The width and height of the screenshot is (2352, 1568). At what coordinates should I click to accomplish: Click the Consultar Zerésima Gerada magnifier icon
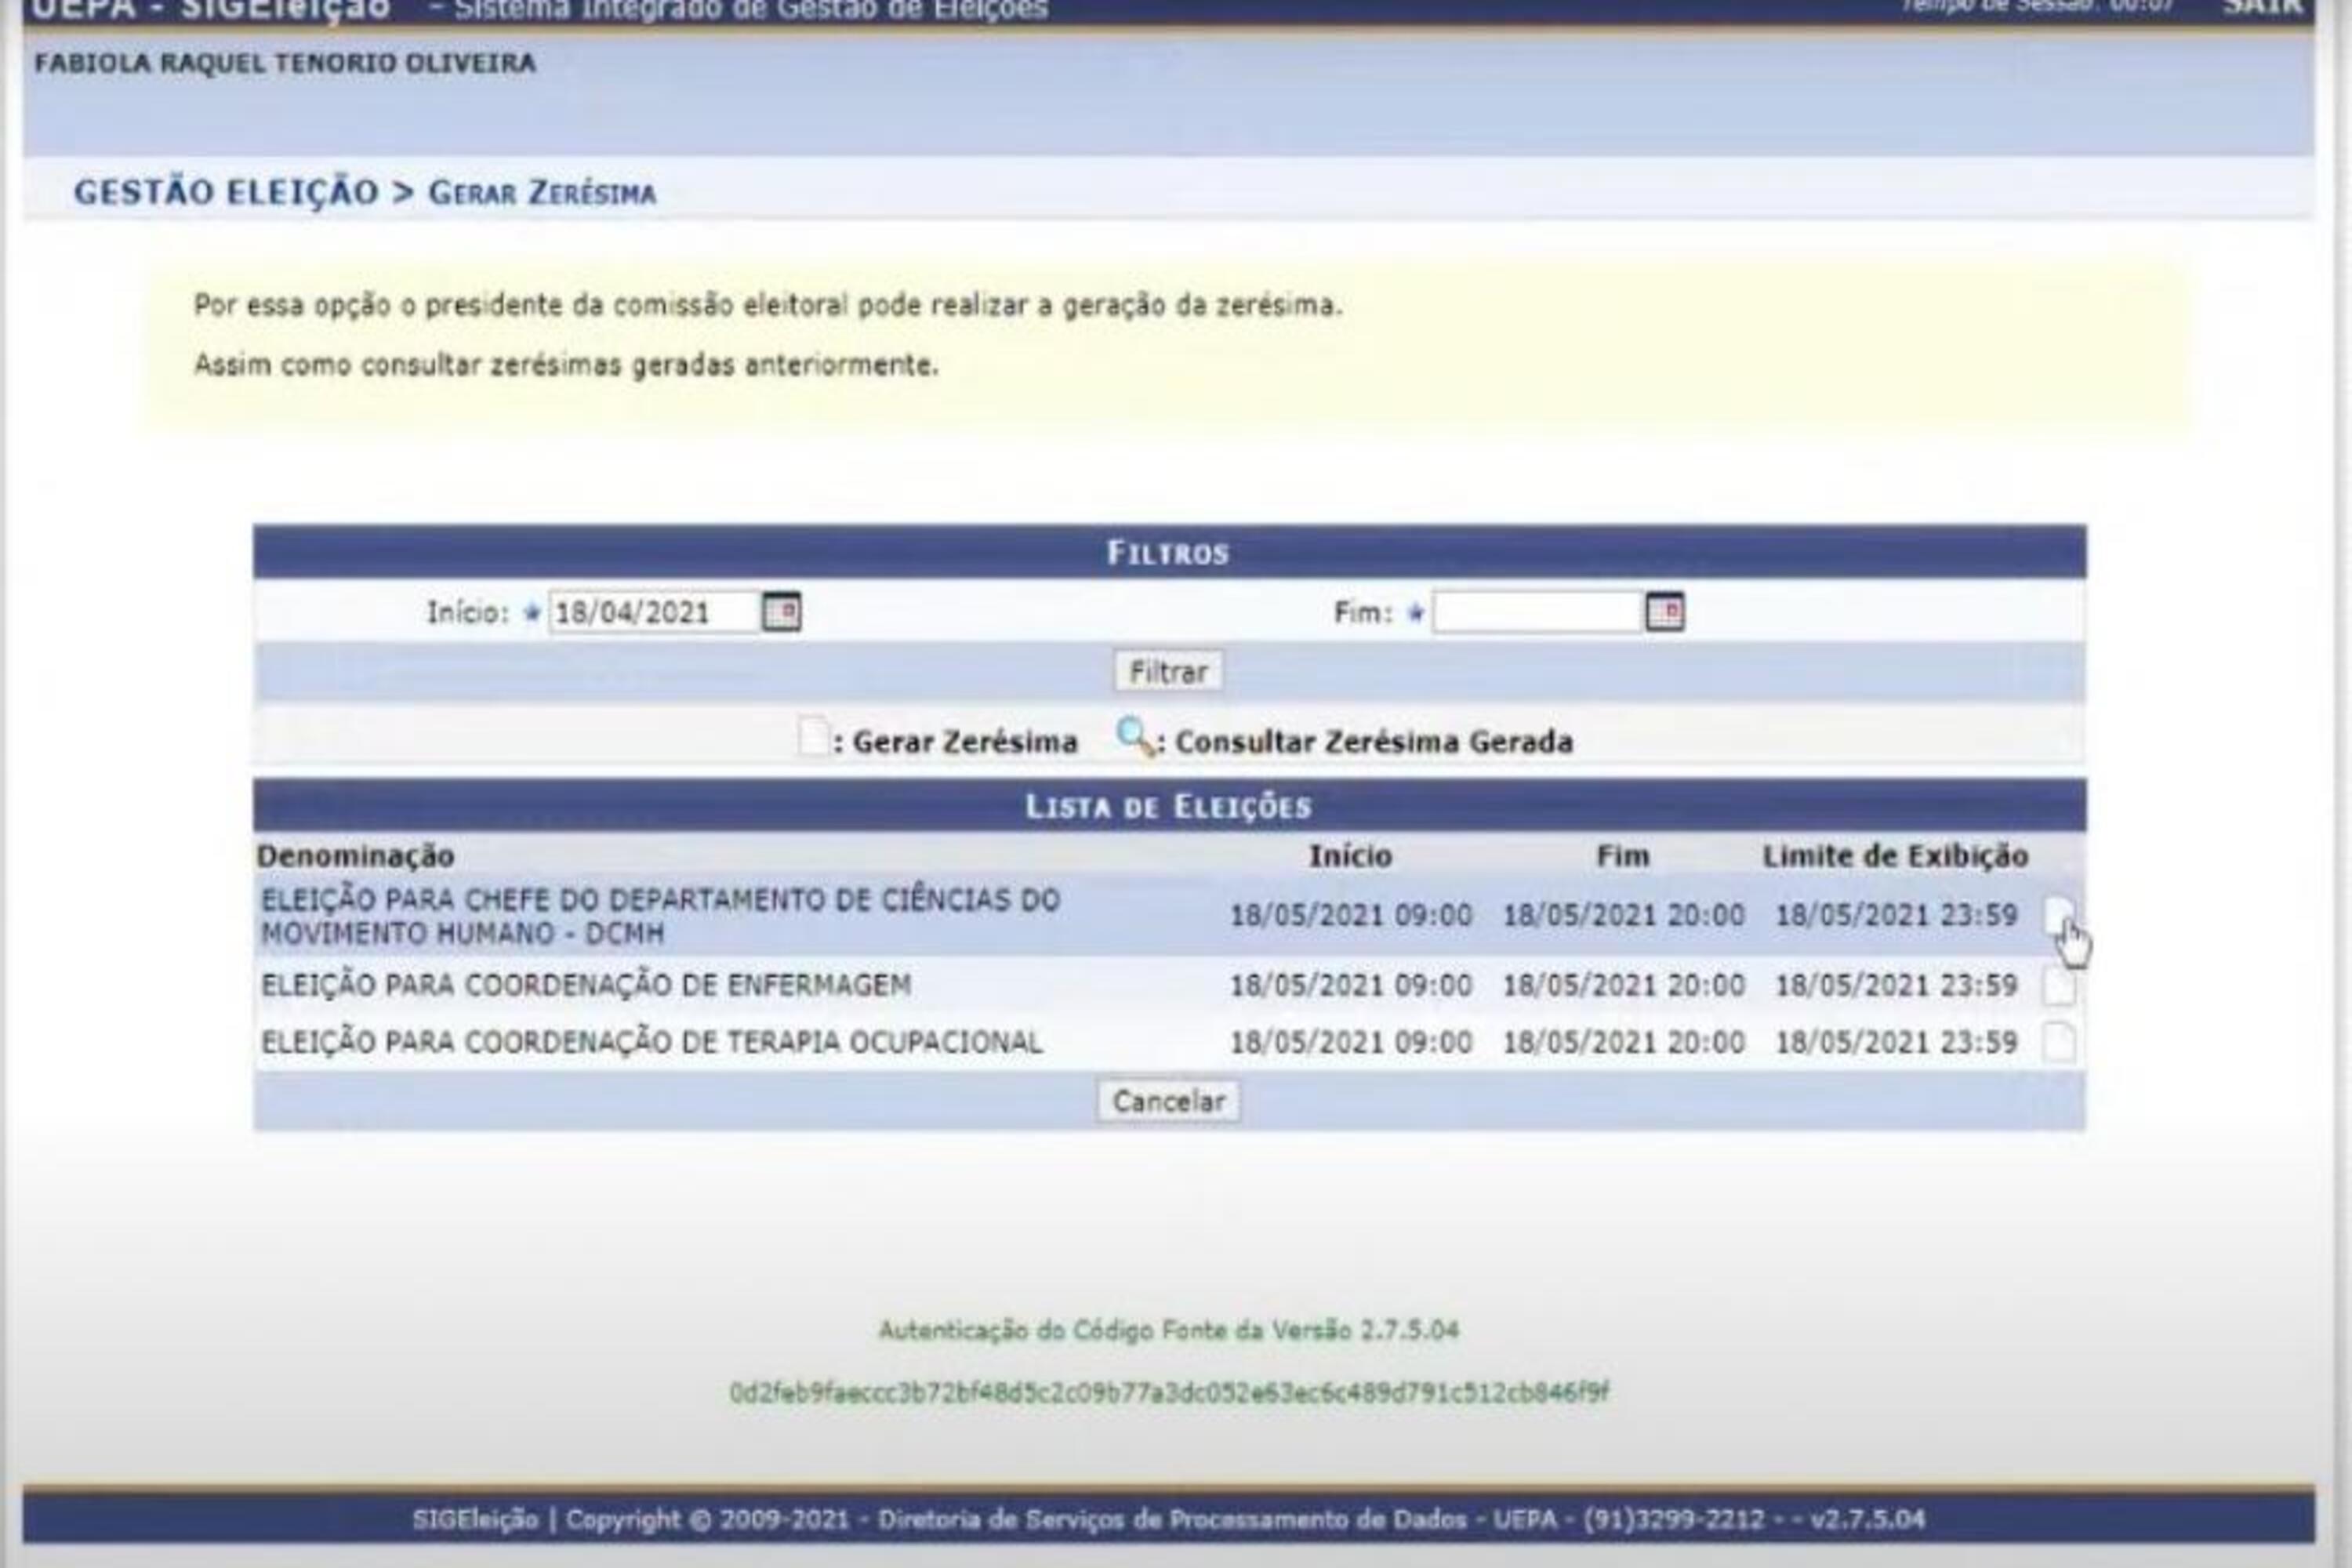[1134, 738]
